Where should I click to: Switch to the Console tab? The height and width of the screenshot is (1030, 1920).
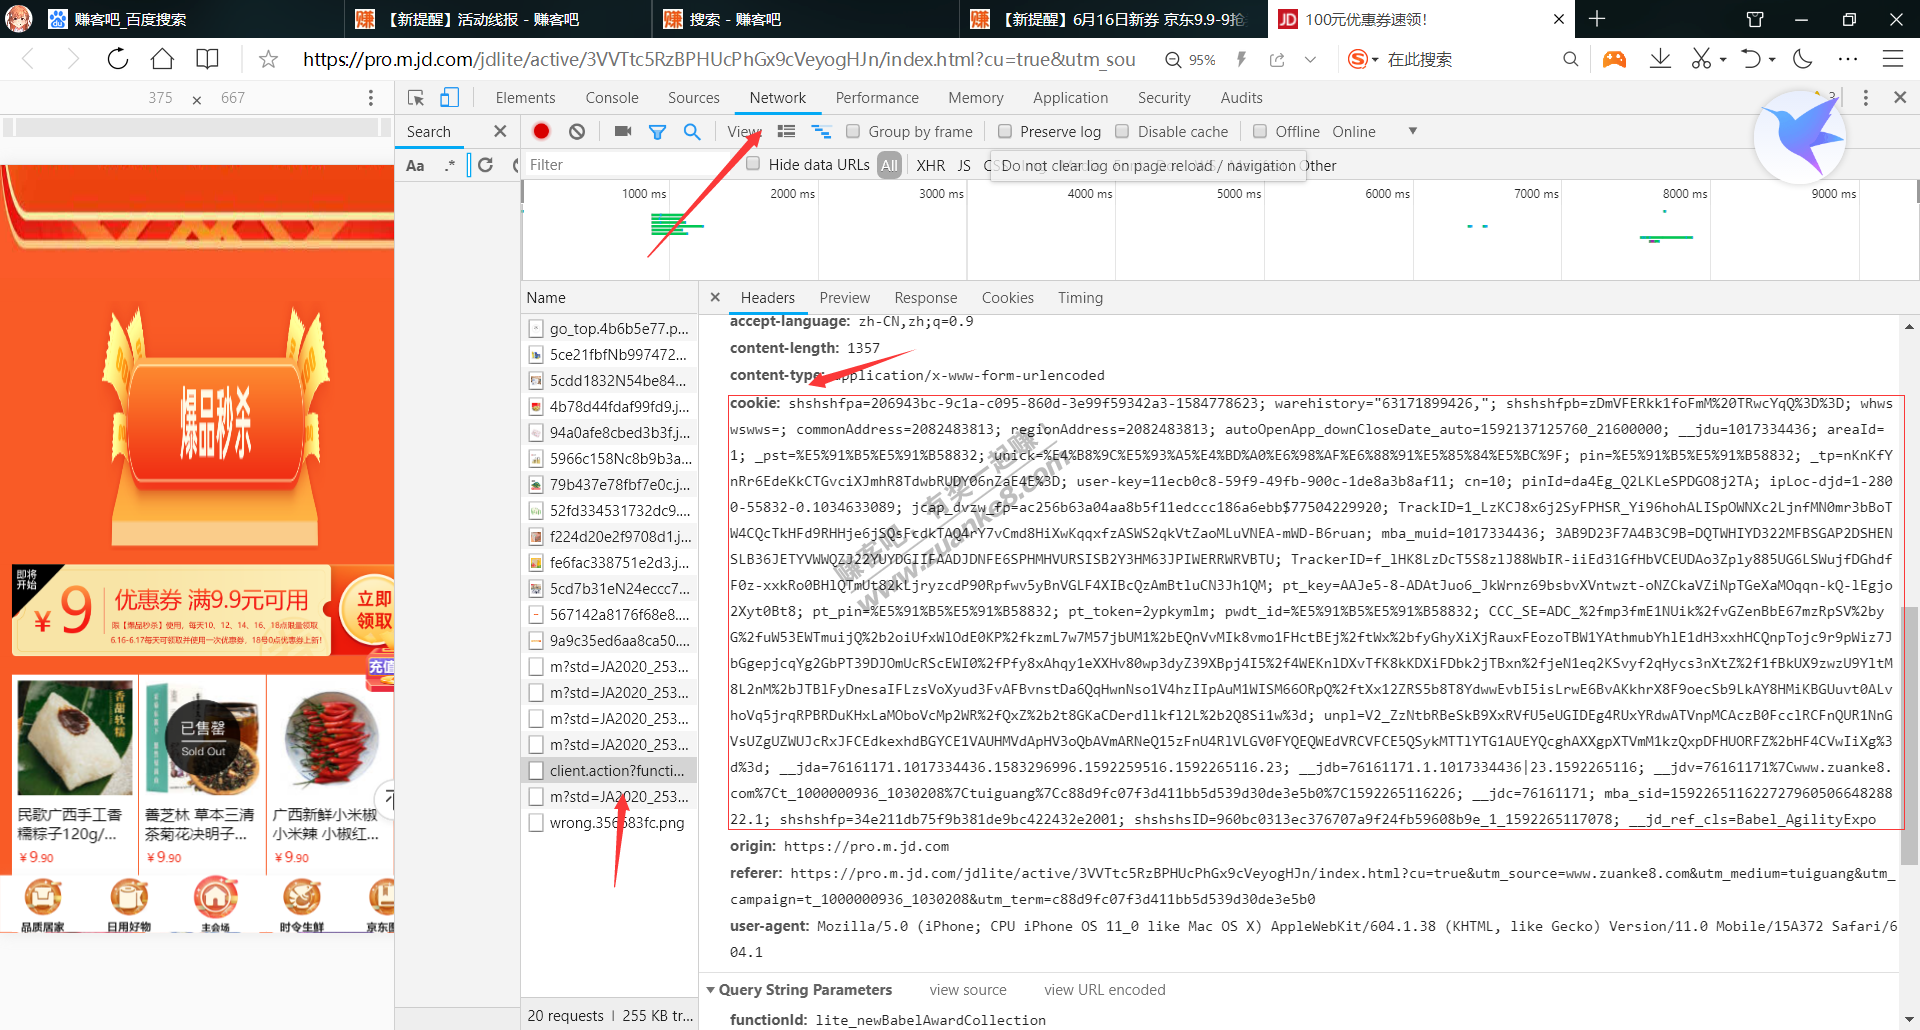611,97
